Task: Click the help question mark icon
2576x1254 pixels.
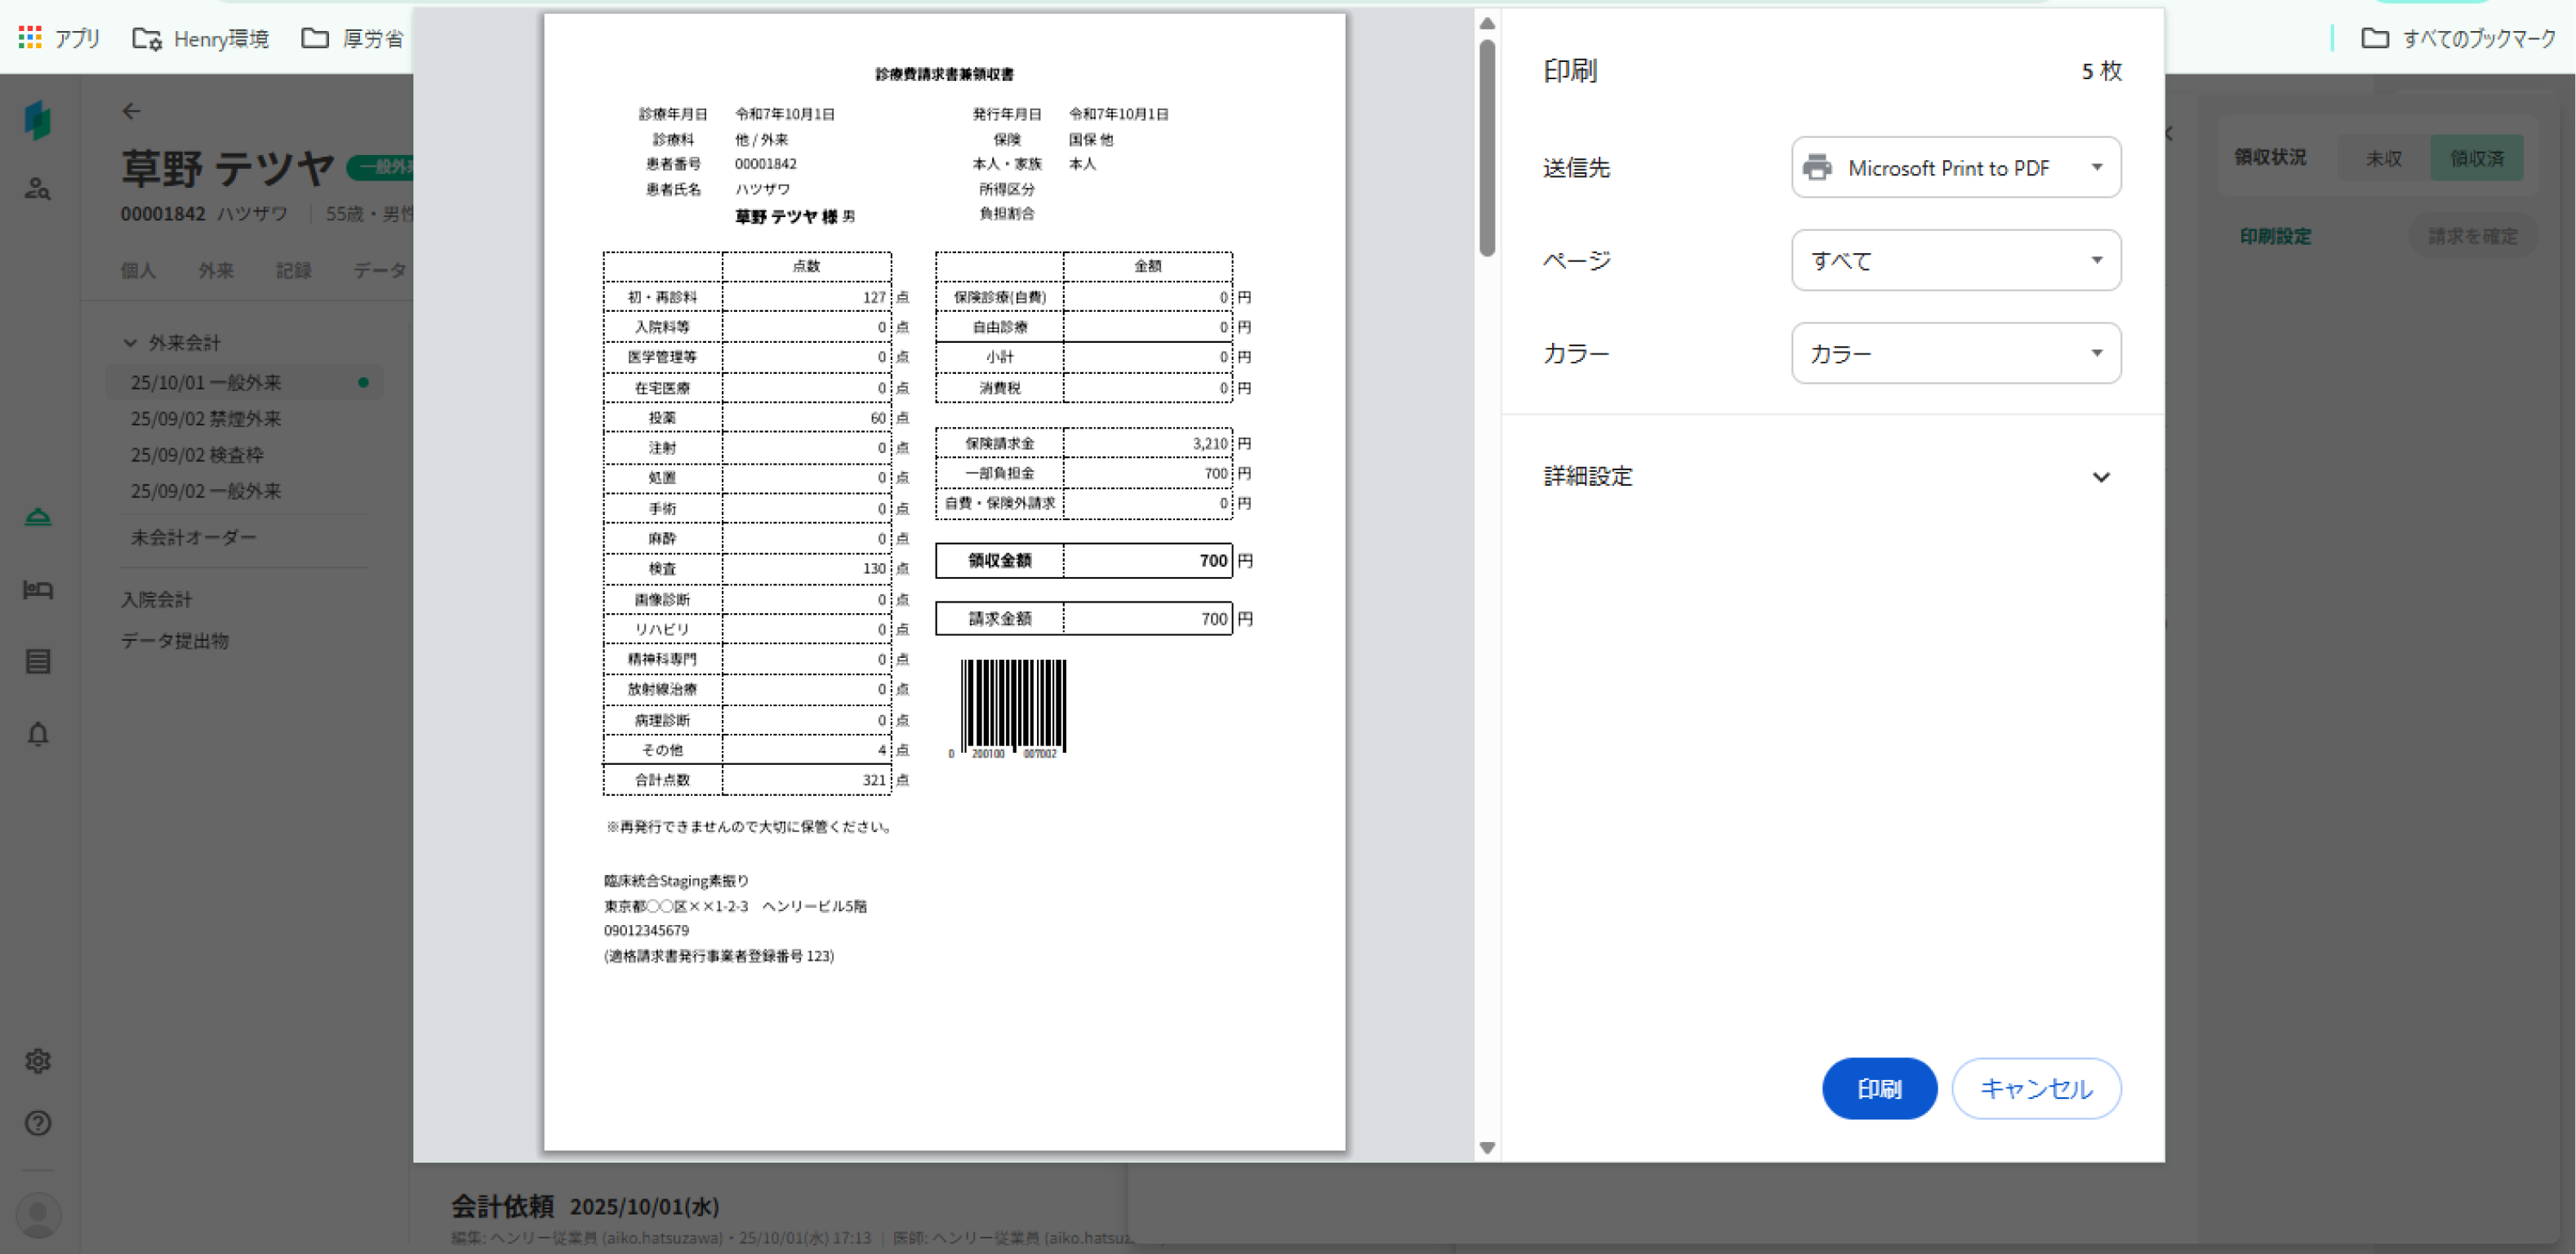Action: (38, 1123)
